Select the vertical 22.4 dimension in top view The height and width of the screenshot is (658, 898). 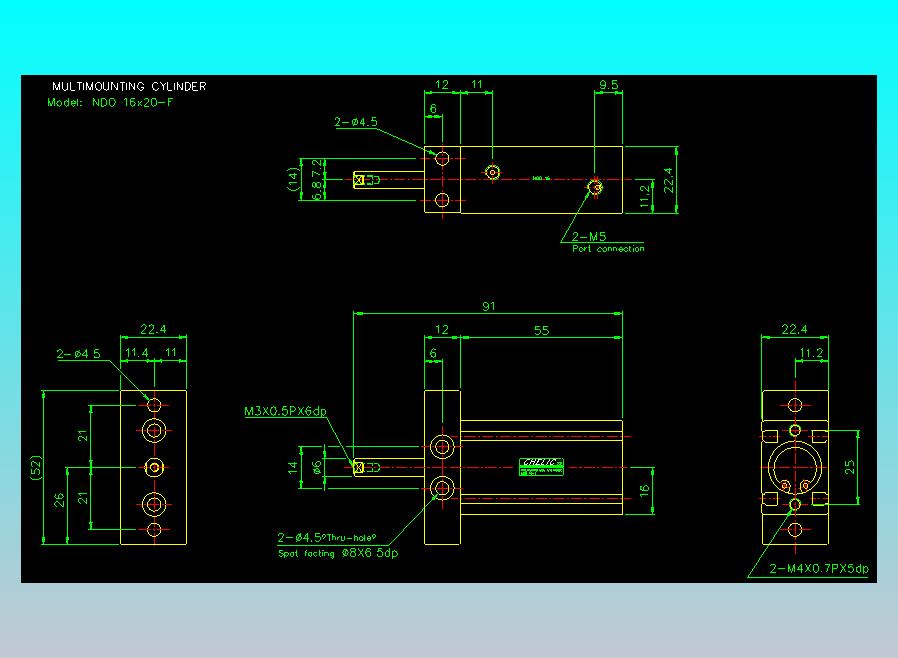click(x=668, y=179)
